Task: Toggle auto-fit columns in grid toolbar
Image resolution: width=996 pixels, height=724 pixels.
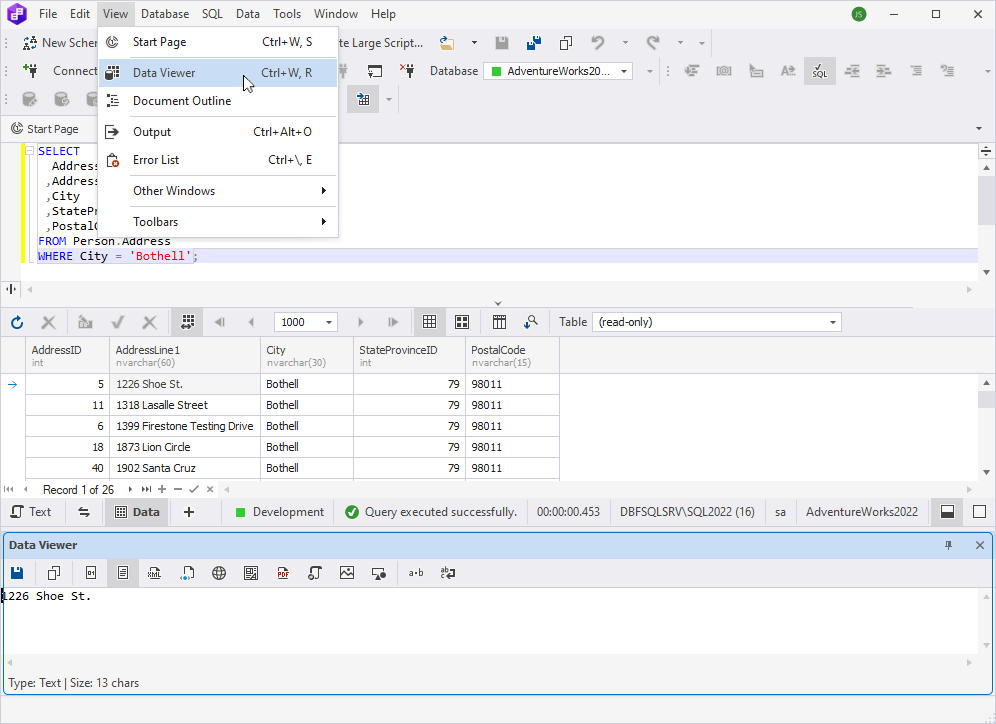Action: 187,322
